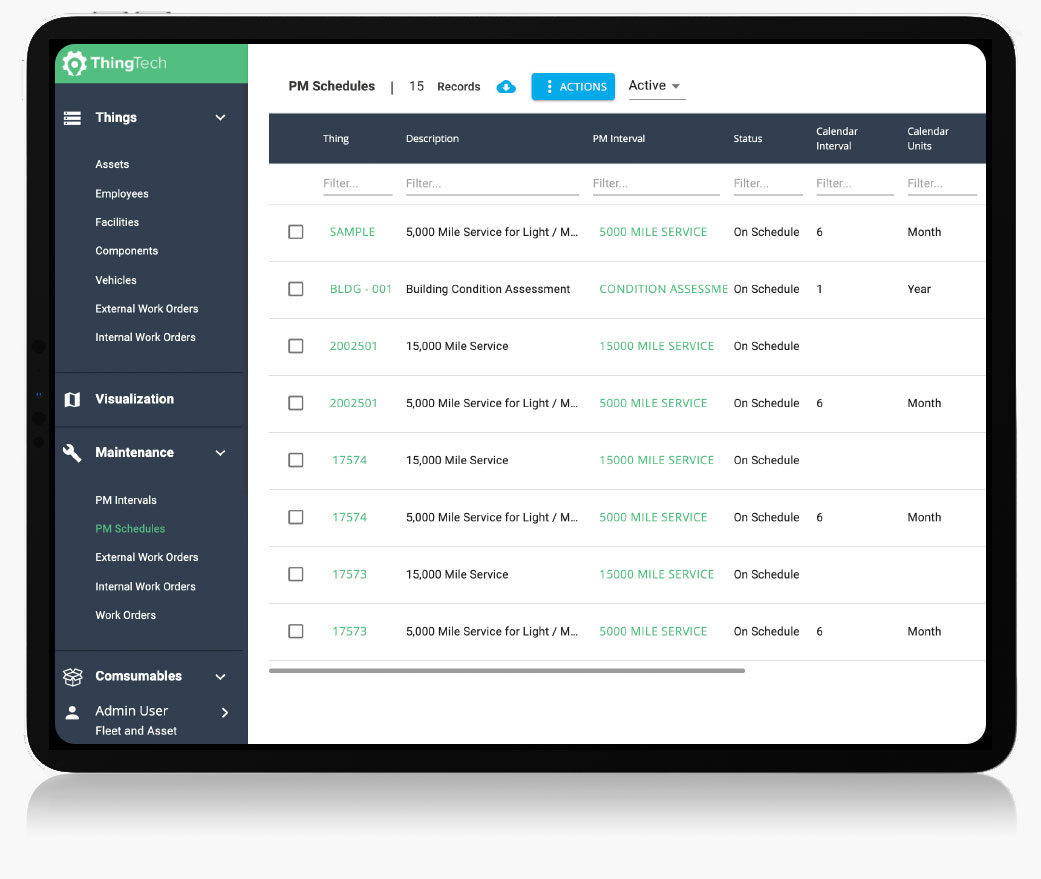Click the Status column filter field
Screen dimensions: 1041x879
[x=768, y=184]
